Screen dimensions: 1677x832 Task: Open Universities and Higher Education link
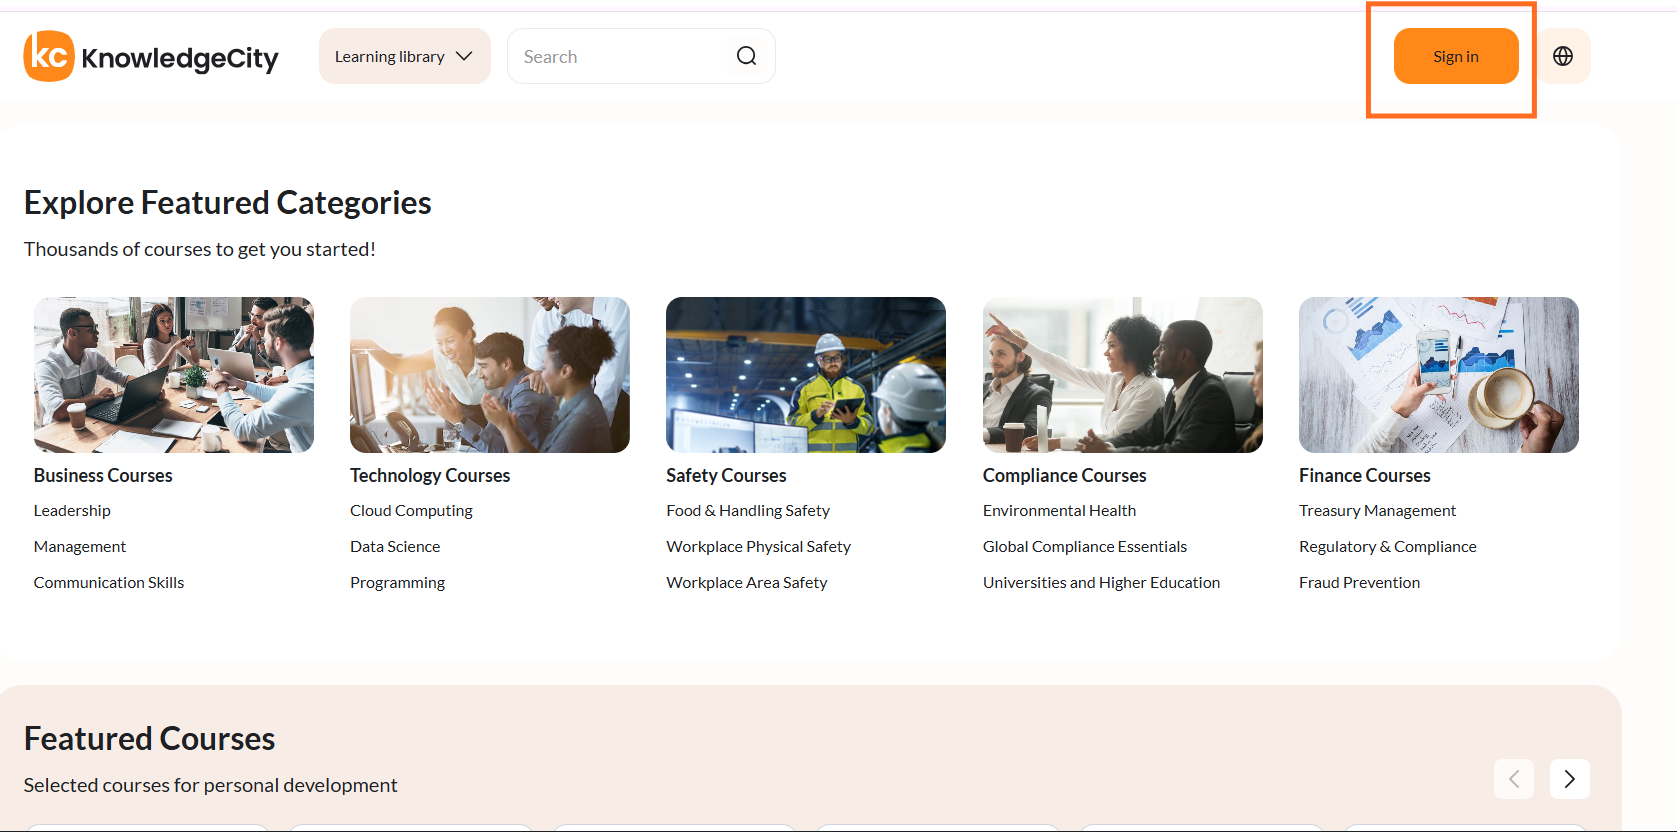(1102, 583)
